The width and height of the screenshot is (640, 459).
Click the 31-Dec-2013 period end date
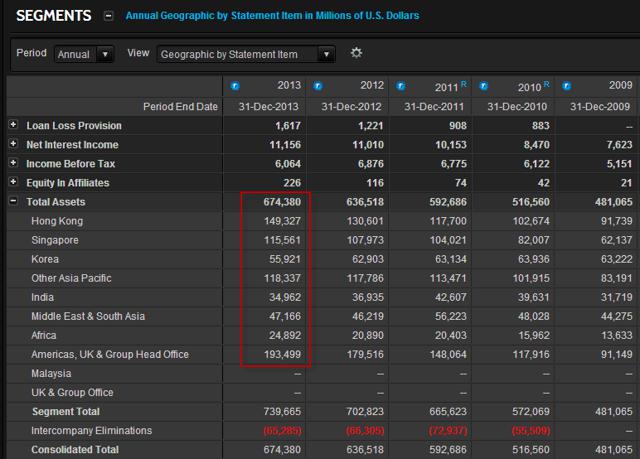click(269, 106)
